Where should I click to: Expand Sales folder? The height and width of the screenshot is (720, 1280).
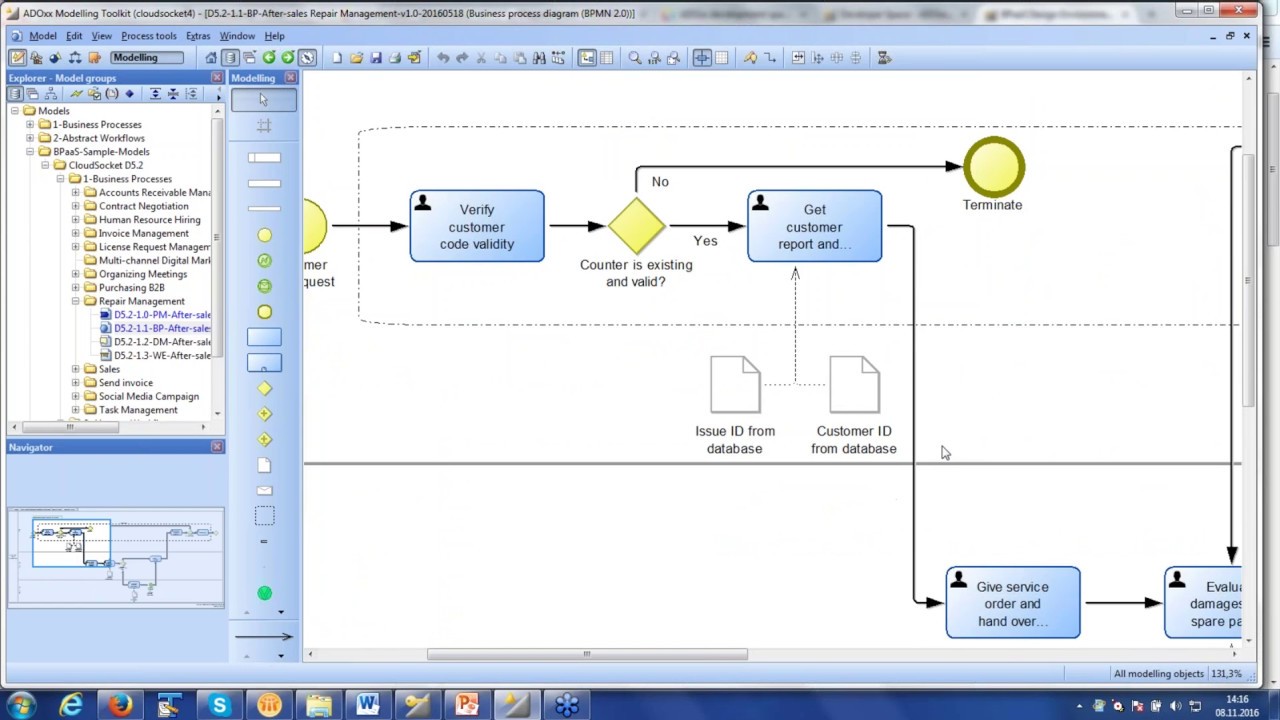75,369
